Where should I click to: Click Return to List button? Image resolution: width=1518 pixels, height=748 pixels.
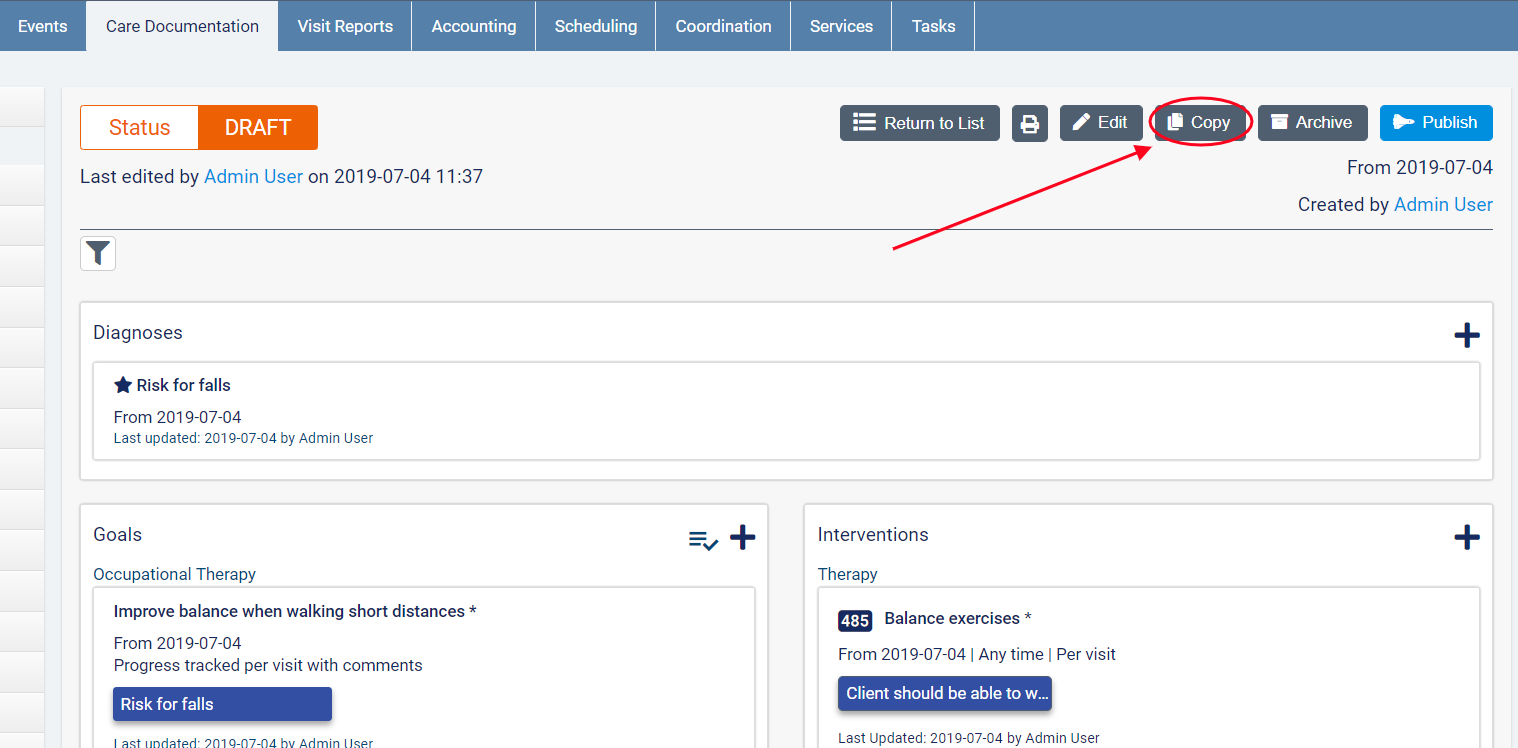(919, 123)
